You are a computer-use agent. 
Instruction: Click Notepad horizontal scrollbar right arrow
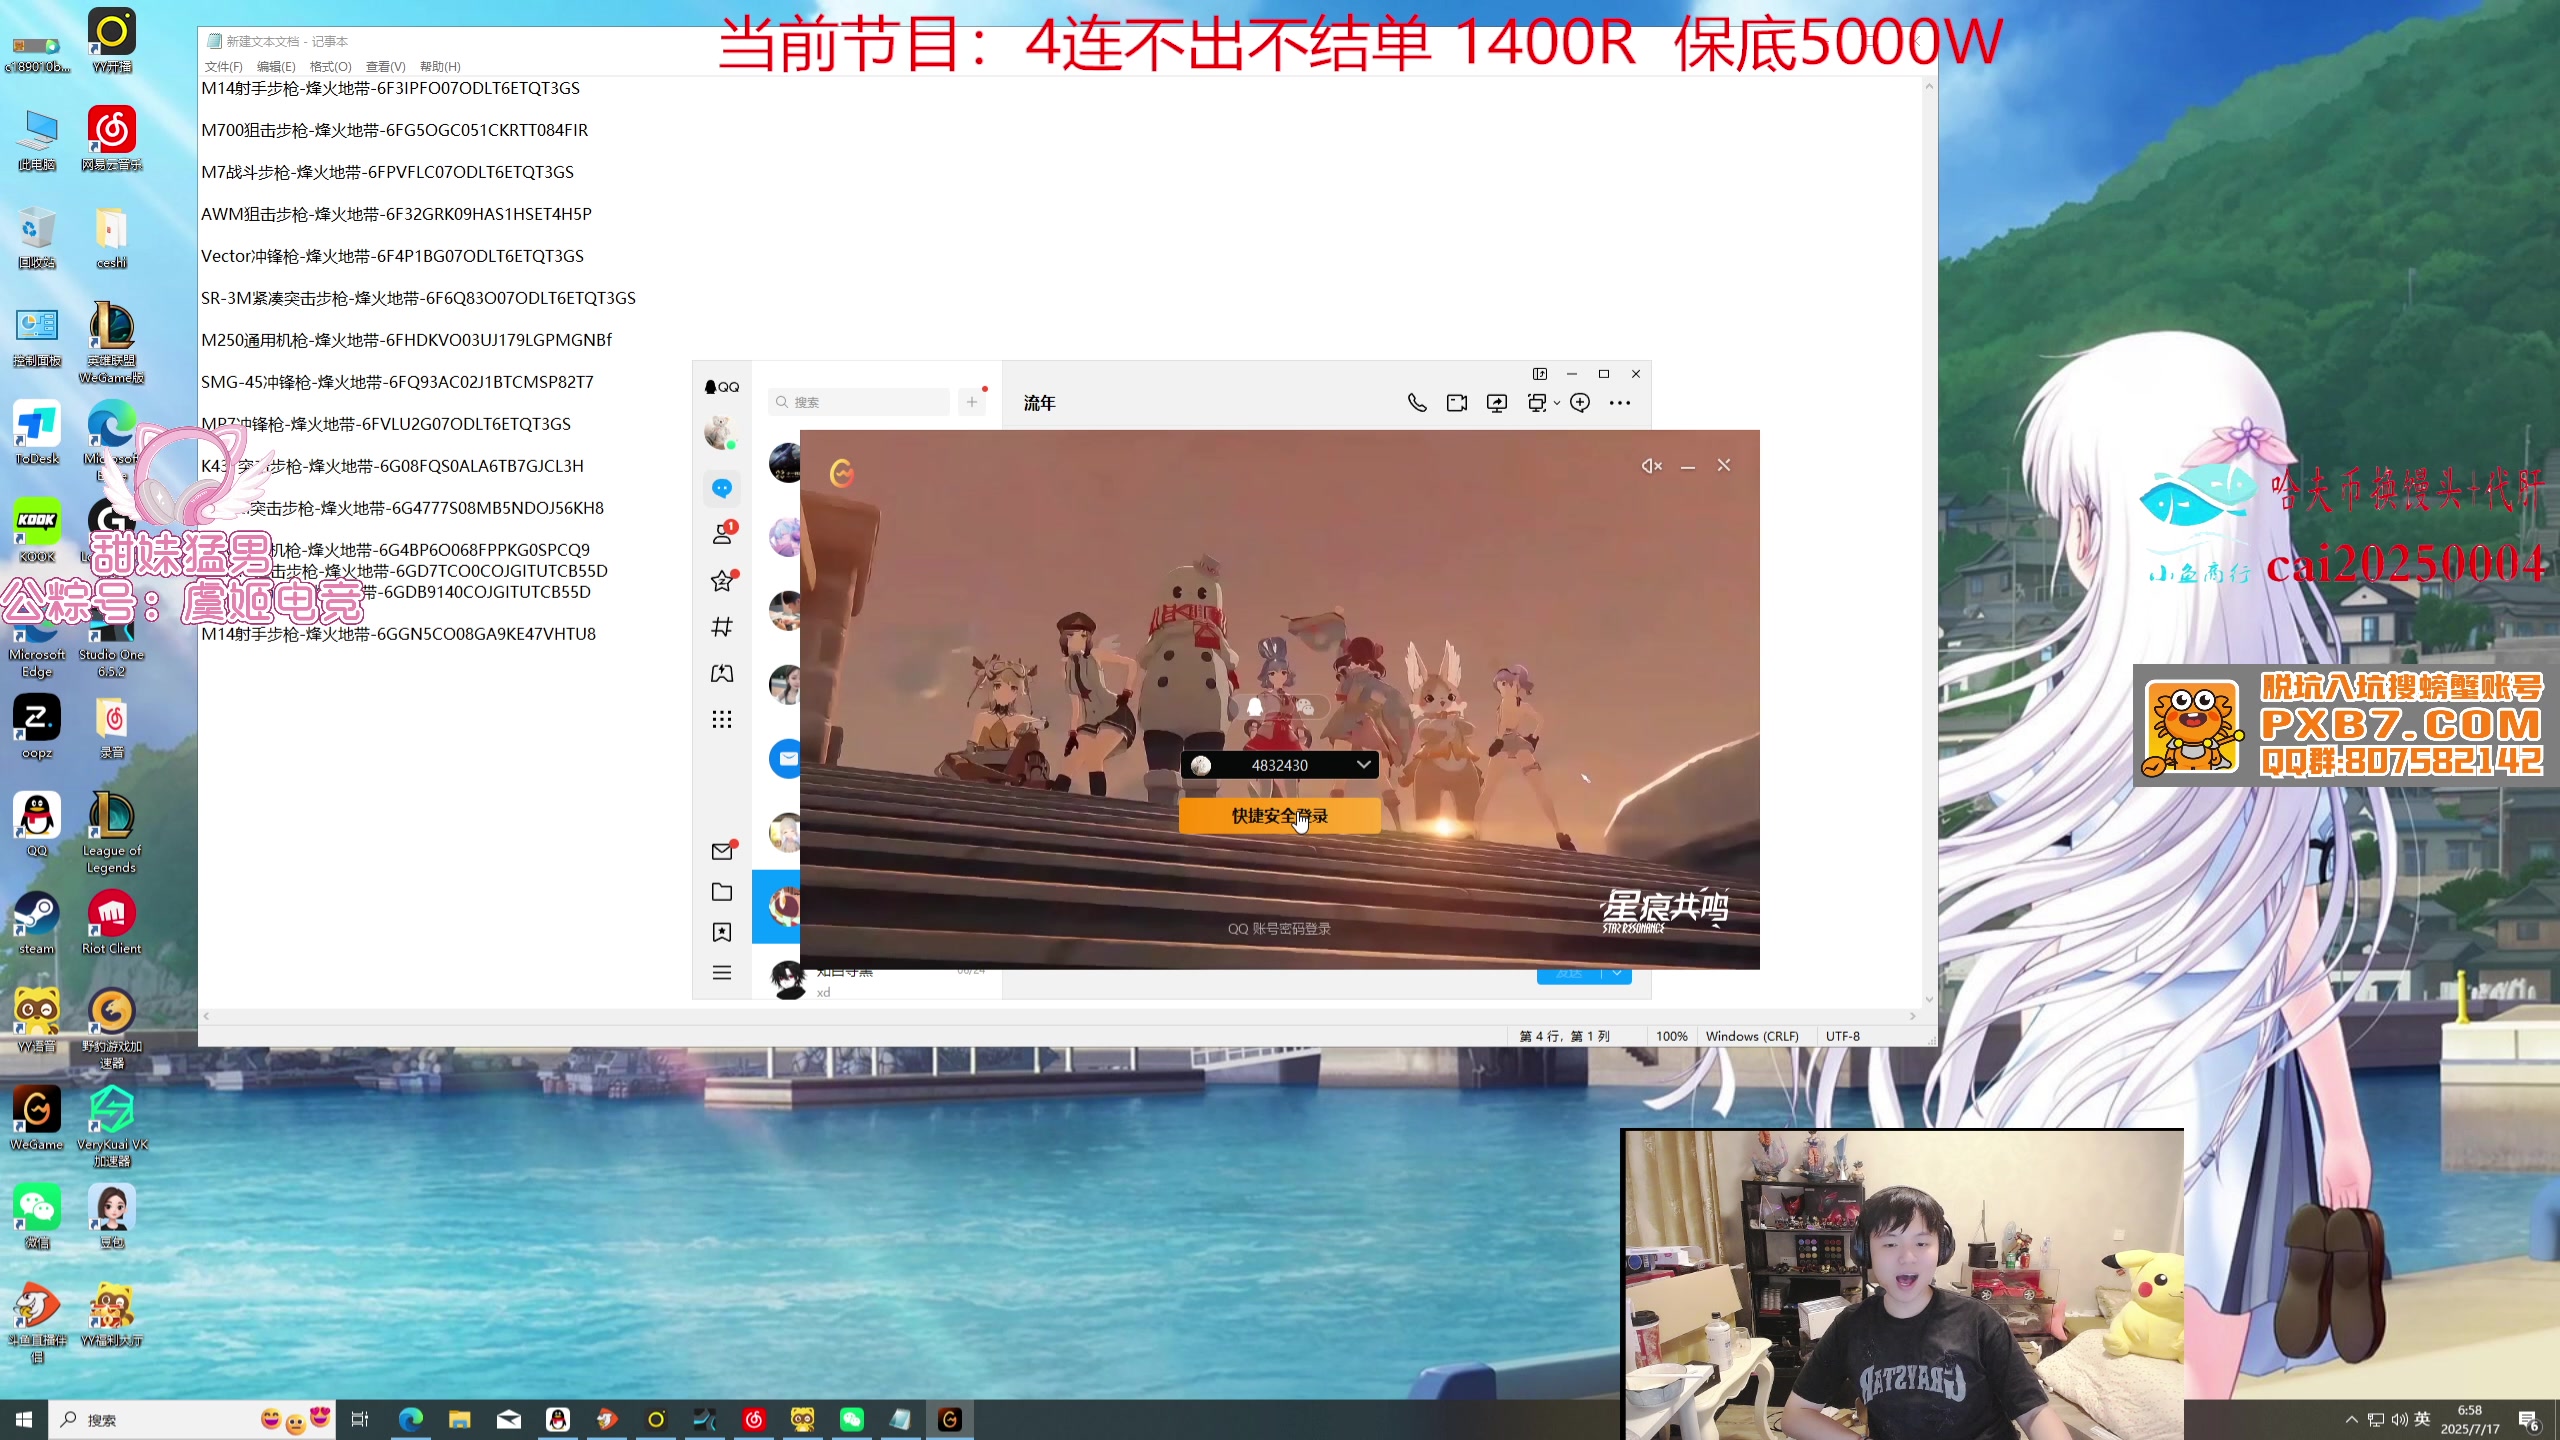coord(1912,1016)
